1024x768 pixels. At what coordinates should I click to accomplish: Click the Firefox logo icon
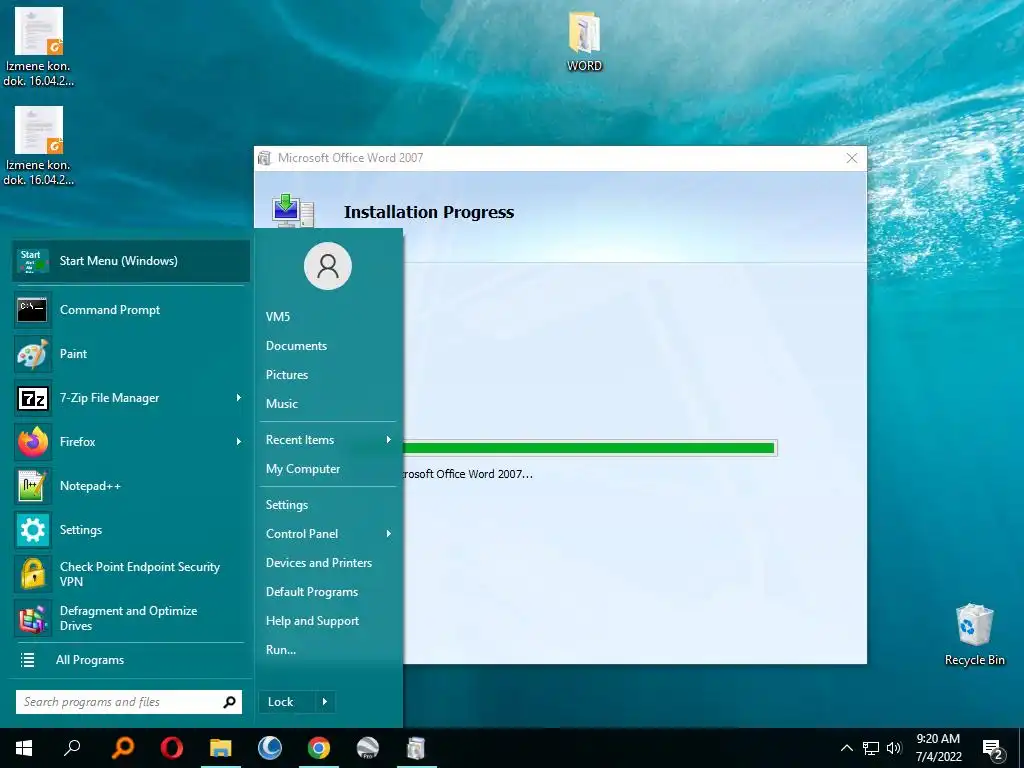[33, 441]
